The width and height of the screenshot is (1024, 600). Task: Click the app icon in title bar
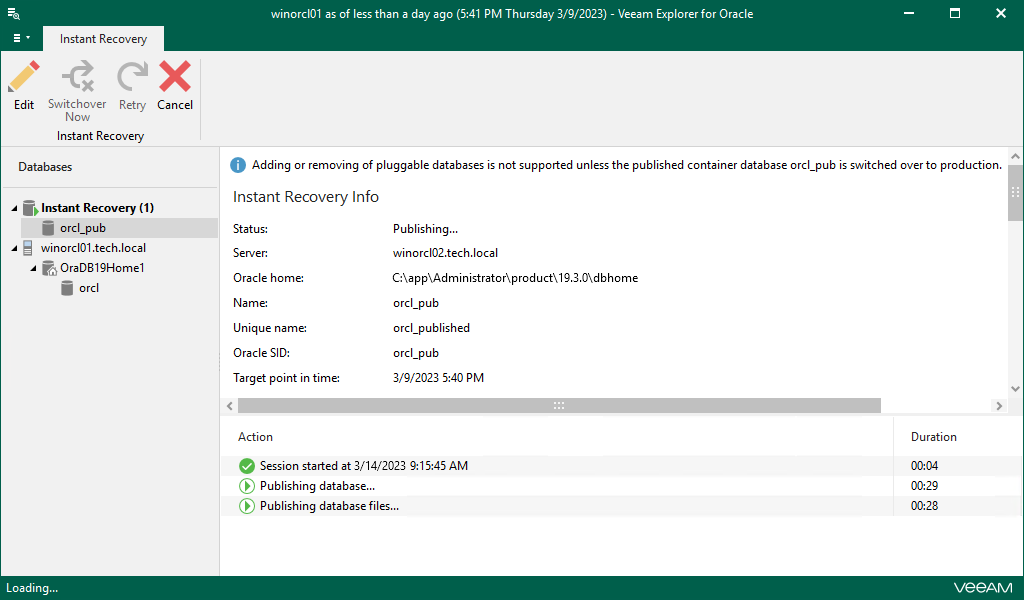[13, 14]
